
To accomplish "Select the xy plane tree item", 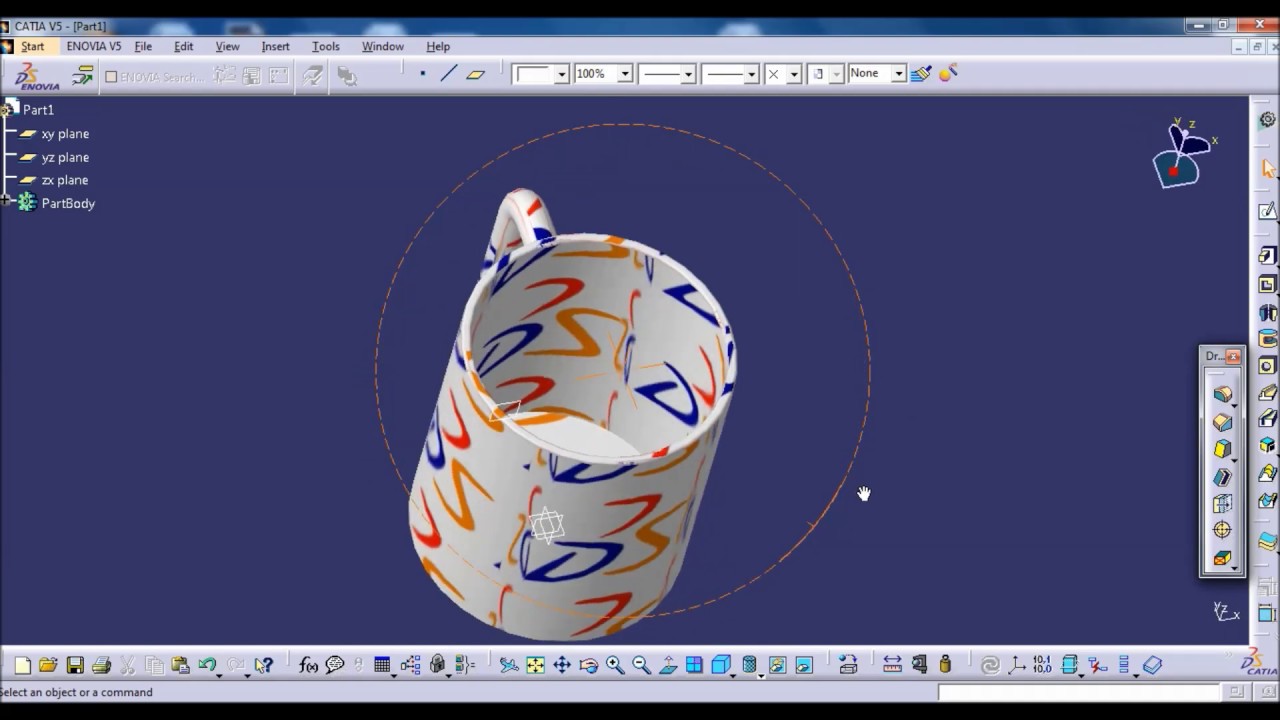I will [x=65, y=134].
